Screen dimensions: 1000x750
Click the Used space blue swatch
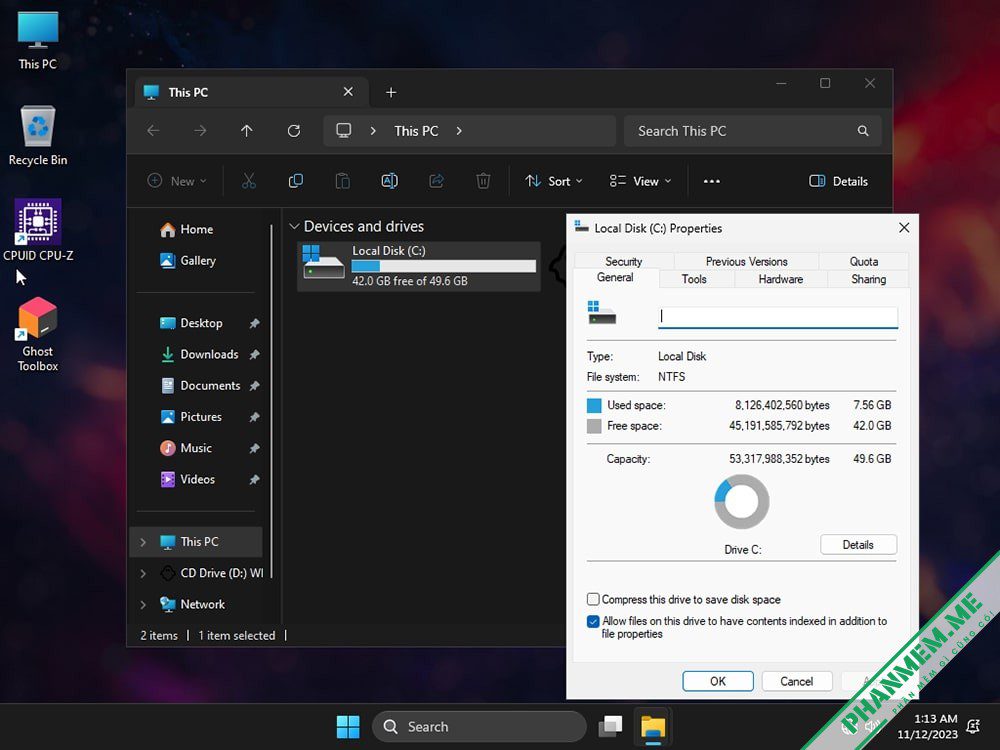(x=594, y=406)
